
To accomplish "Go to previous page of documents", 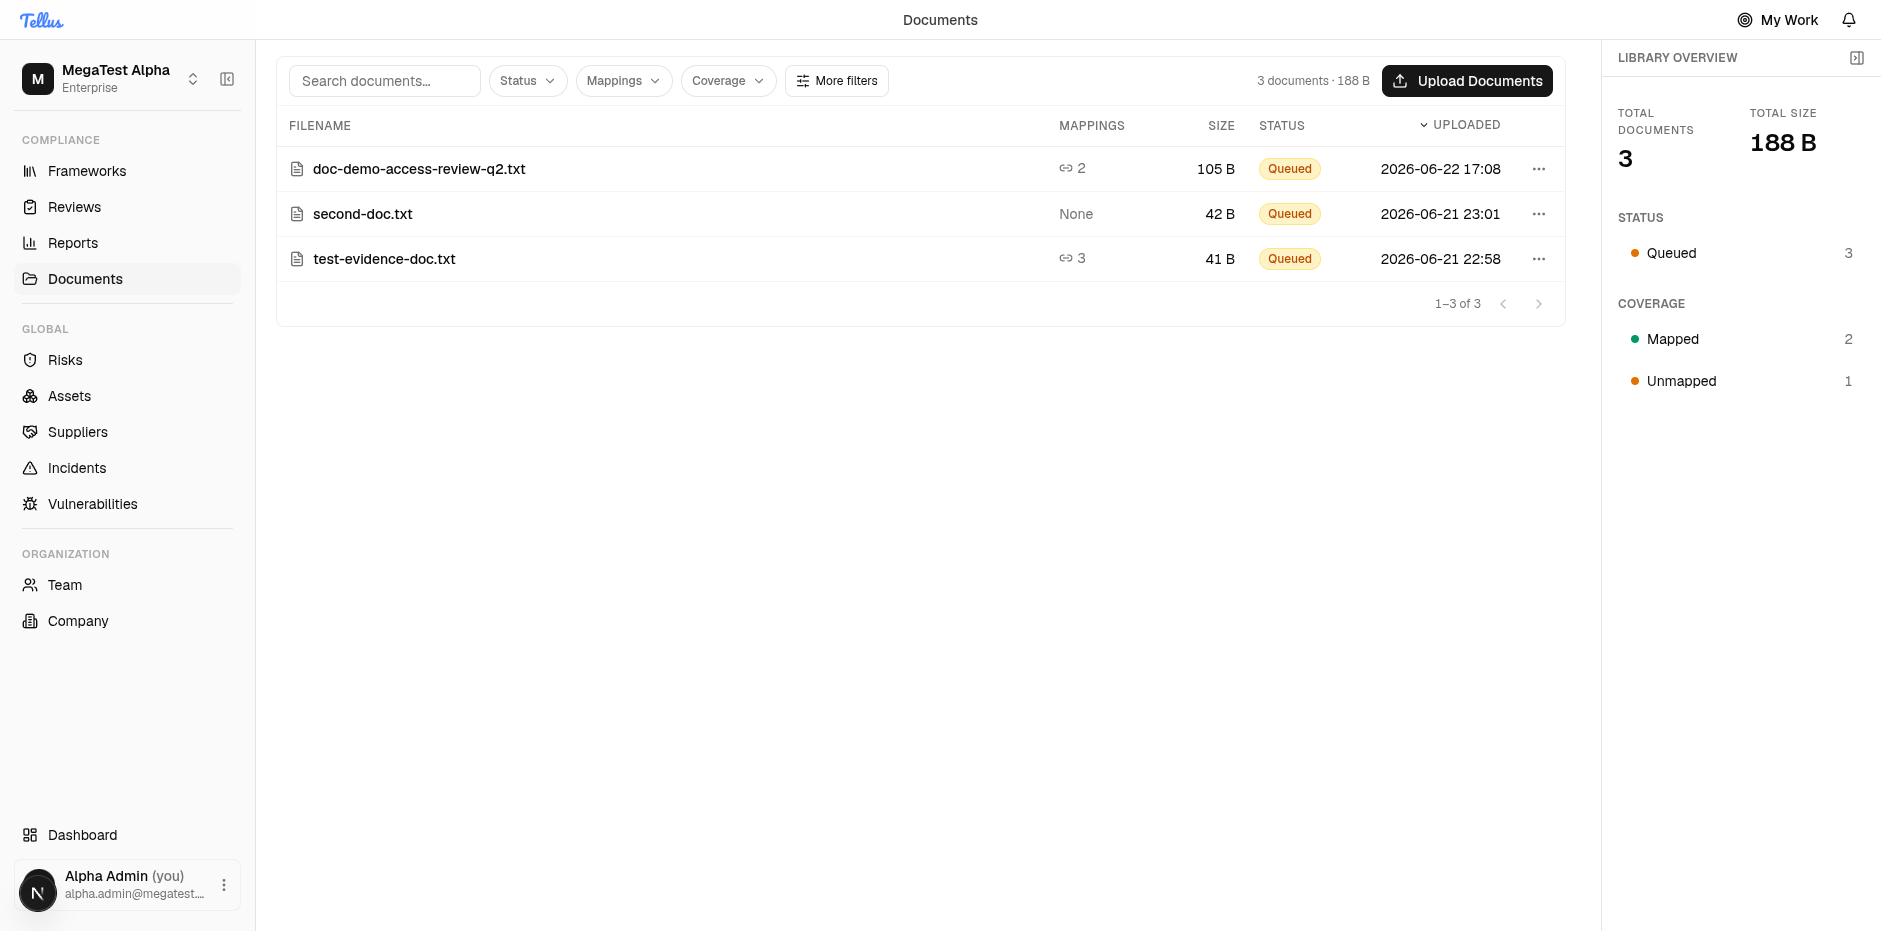I will (1503, 304).
